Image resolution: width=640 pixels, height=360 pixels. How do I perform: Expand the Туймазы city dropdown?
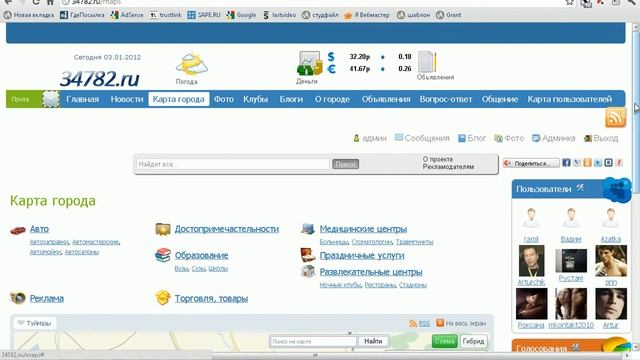click(x=35, y=323)
